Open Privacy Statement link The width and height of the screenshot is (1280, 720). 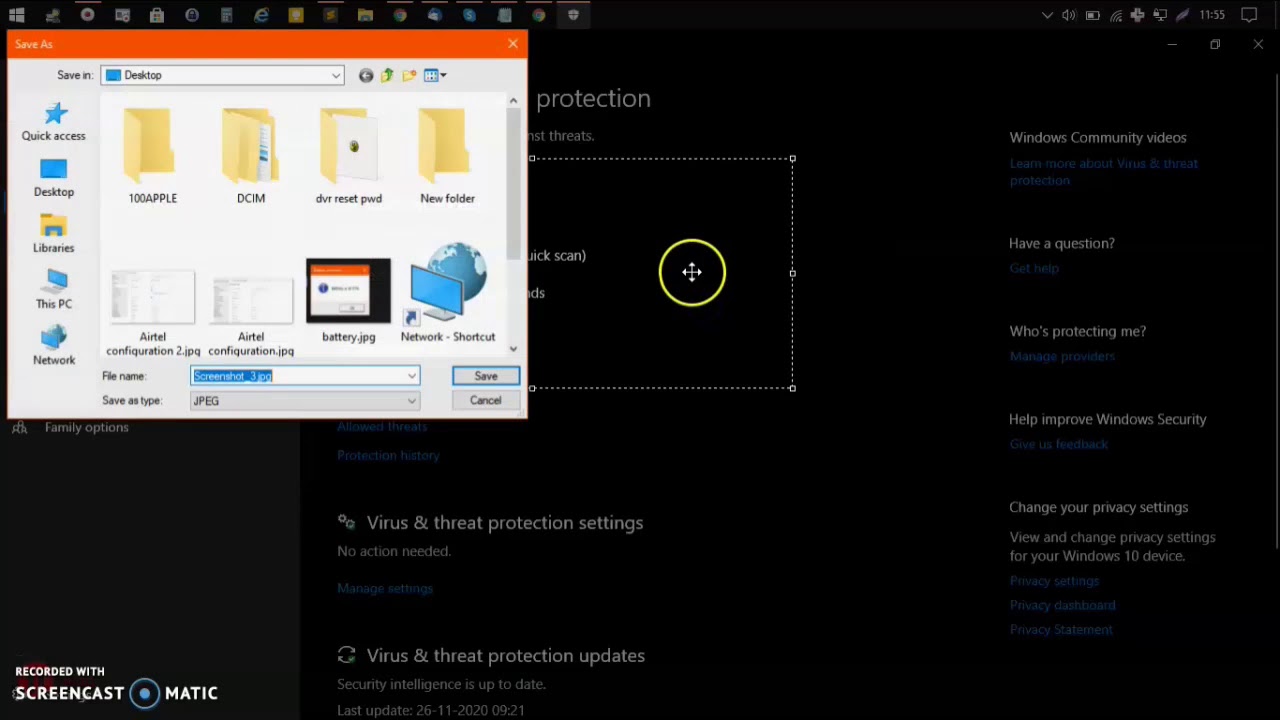point(1061,629)
